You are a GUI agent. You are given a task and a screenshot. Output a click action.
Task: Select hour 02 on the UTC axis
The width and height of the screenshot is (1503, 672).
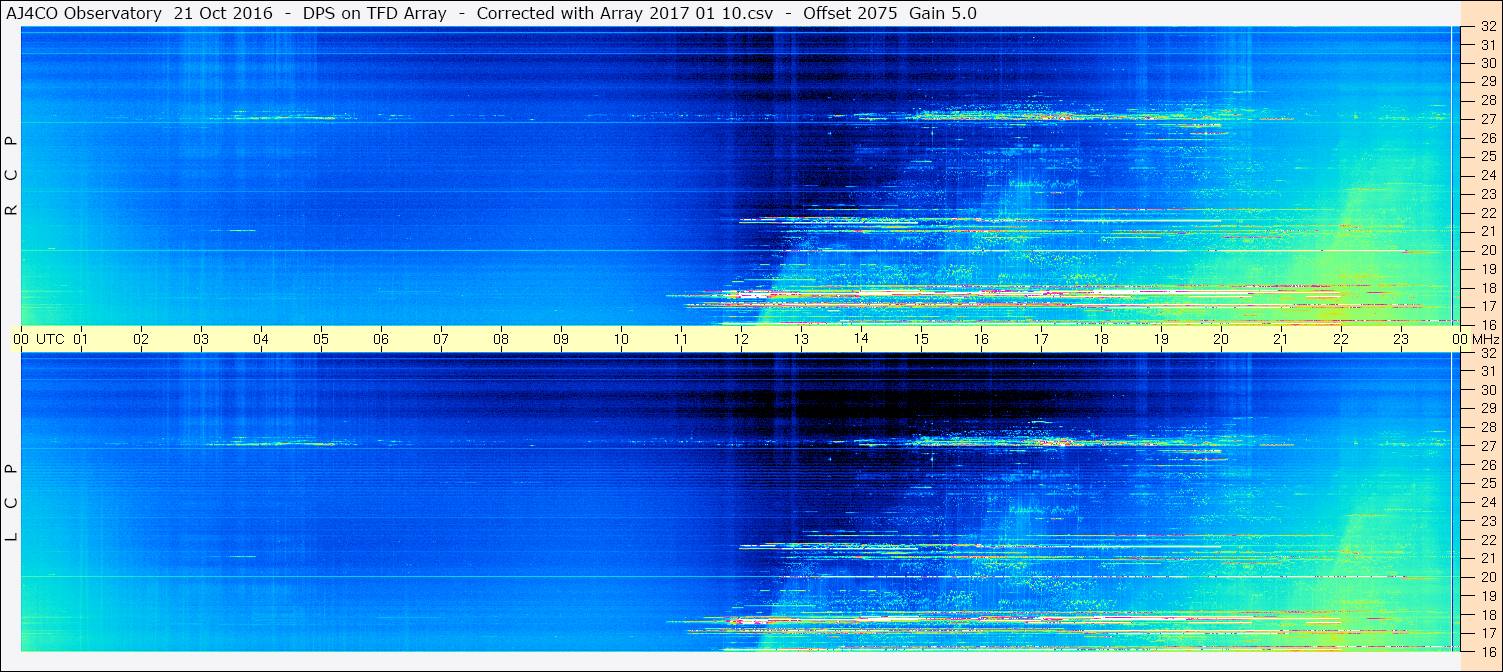pyautogui.click(x=141, y=339)
